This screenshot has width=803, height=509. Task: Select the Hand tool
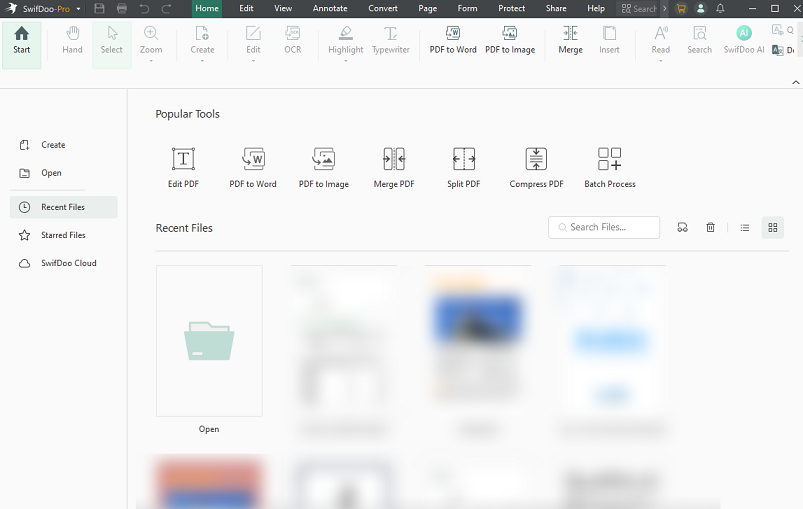click(72, 40)
